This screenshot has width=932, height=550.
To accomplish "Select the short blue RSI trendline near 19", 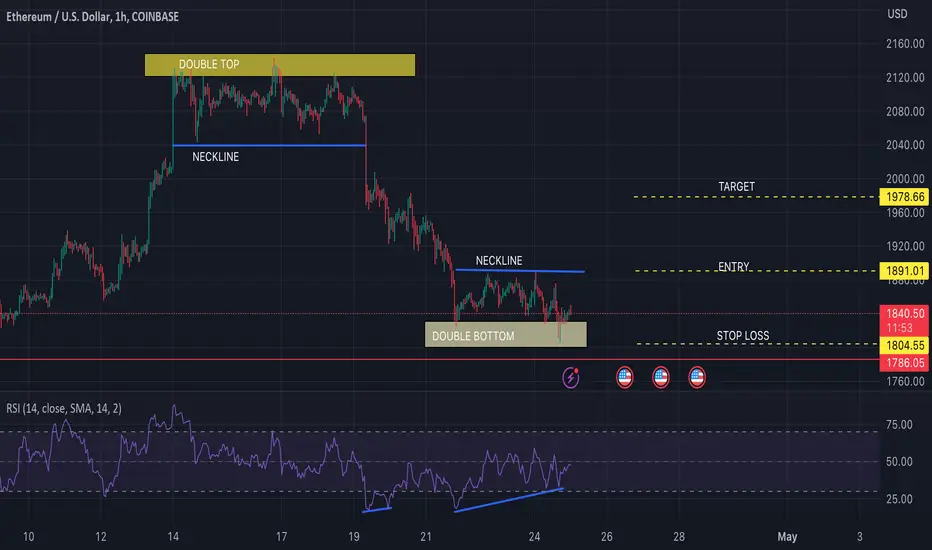I will (377, 509).
